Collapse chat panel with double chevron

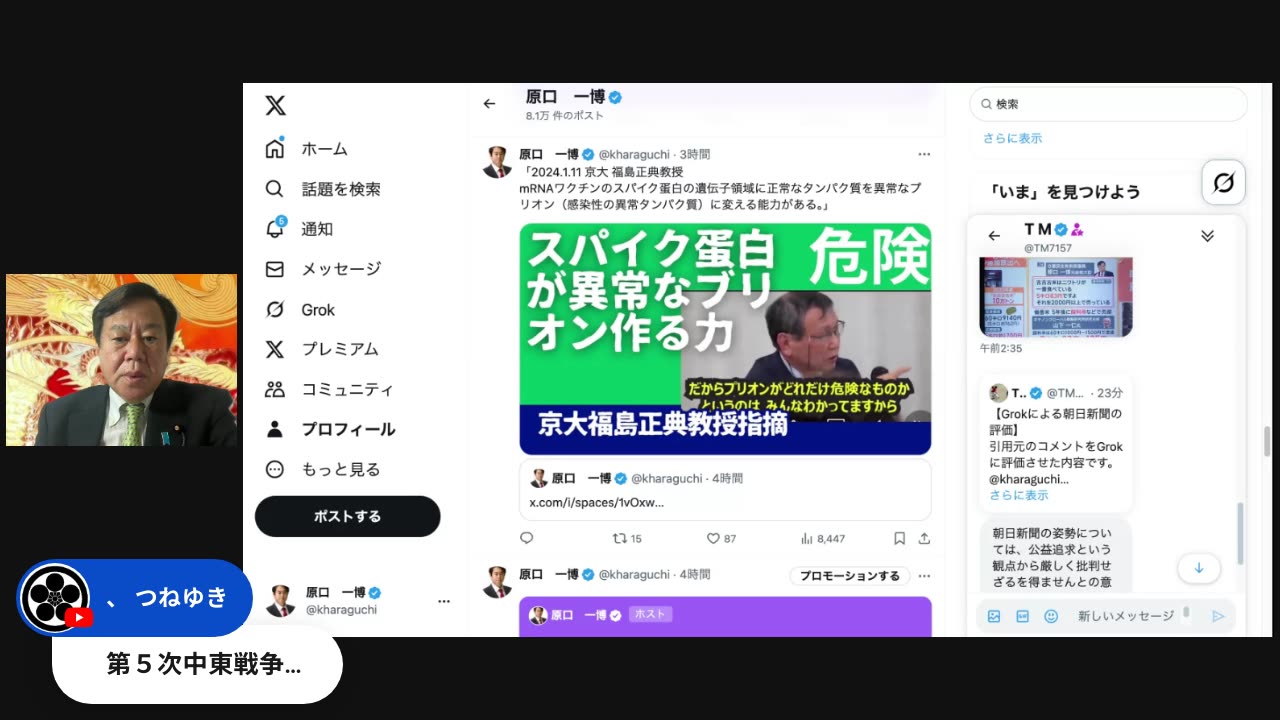1207,236
